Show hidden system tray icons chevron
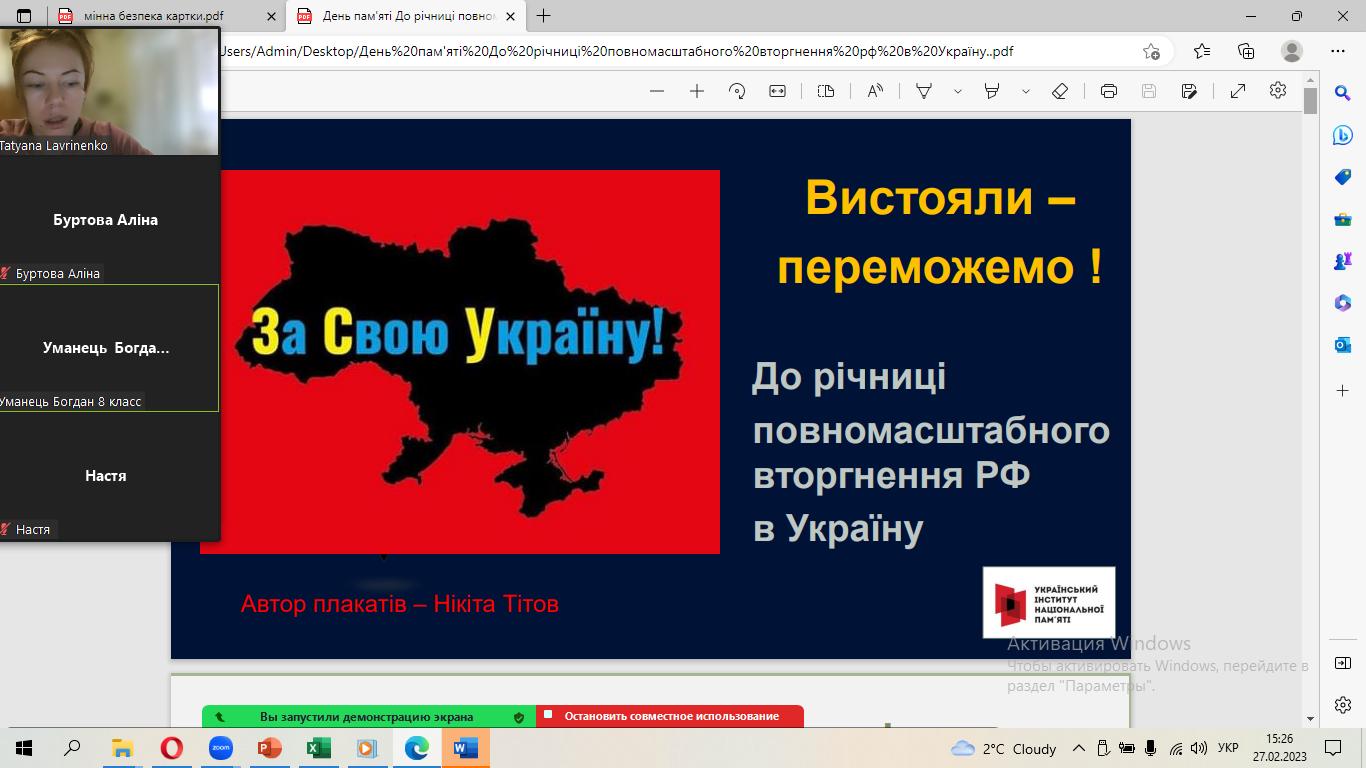This screenshot has width=1366, height=768. click(x=1078, y=748)
